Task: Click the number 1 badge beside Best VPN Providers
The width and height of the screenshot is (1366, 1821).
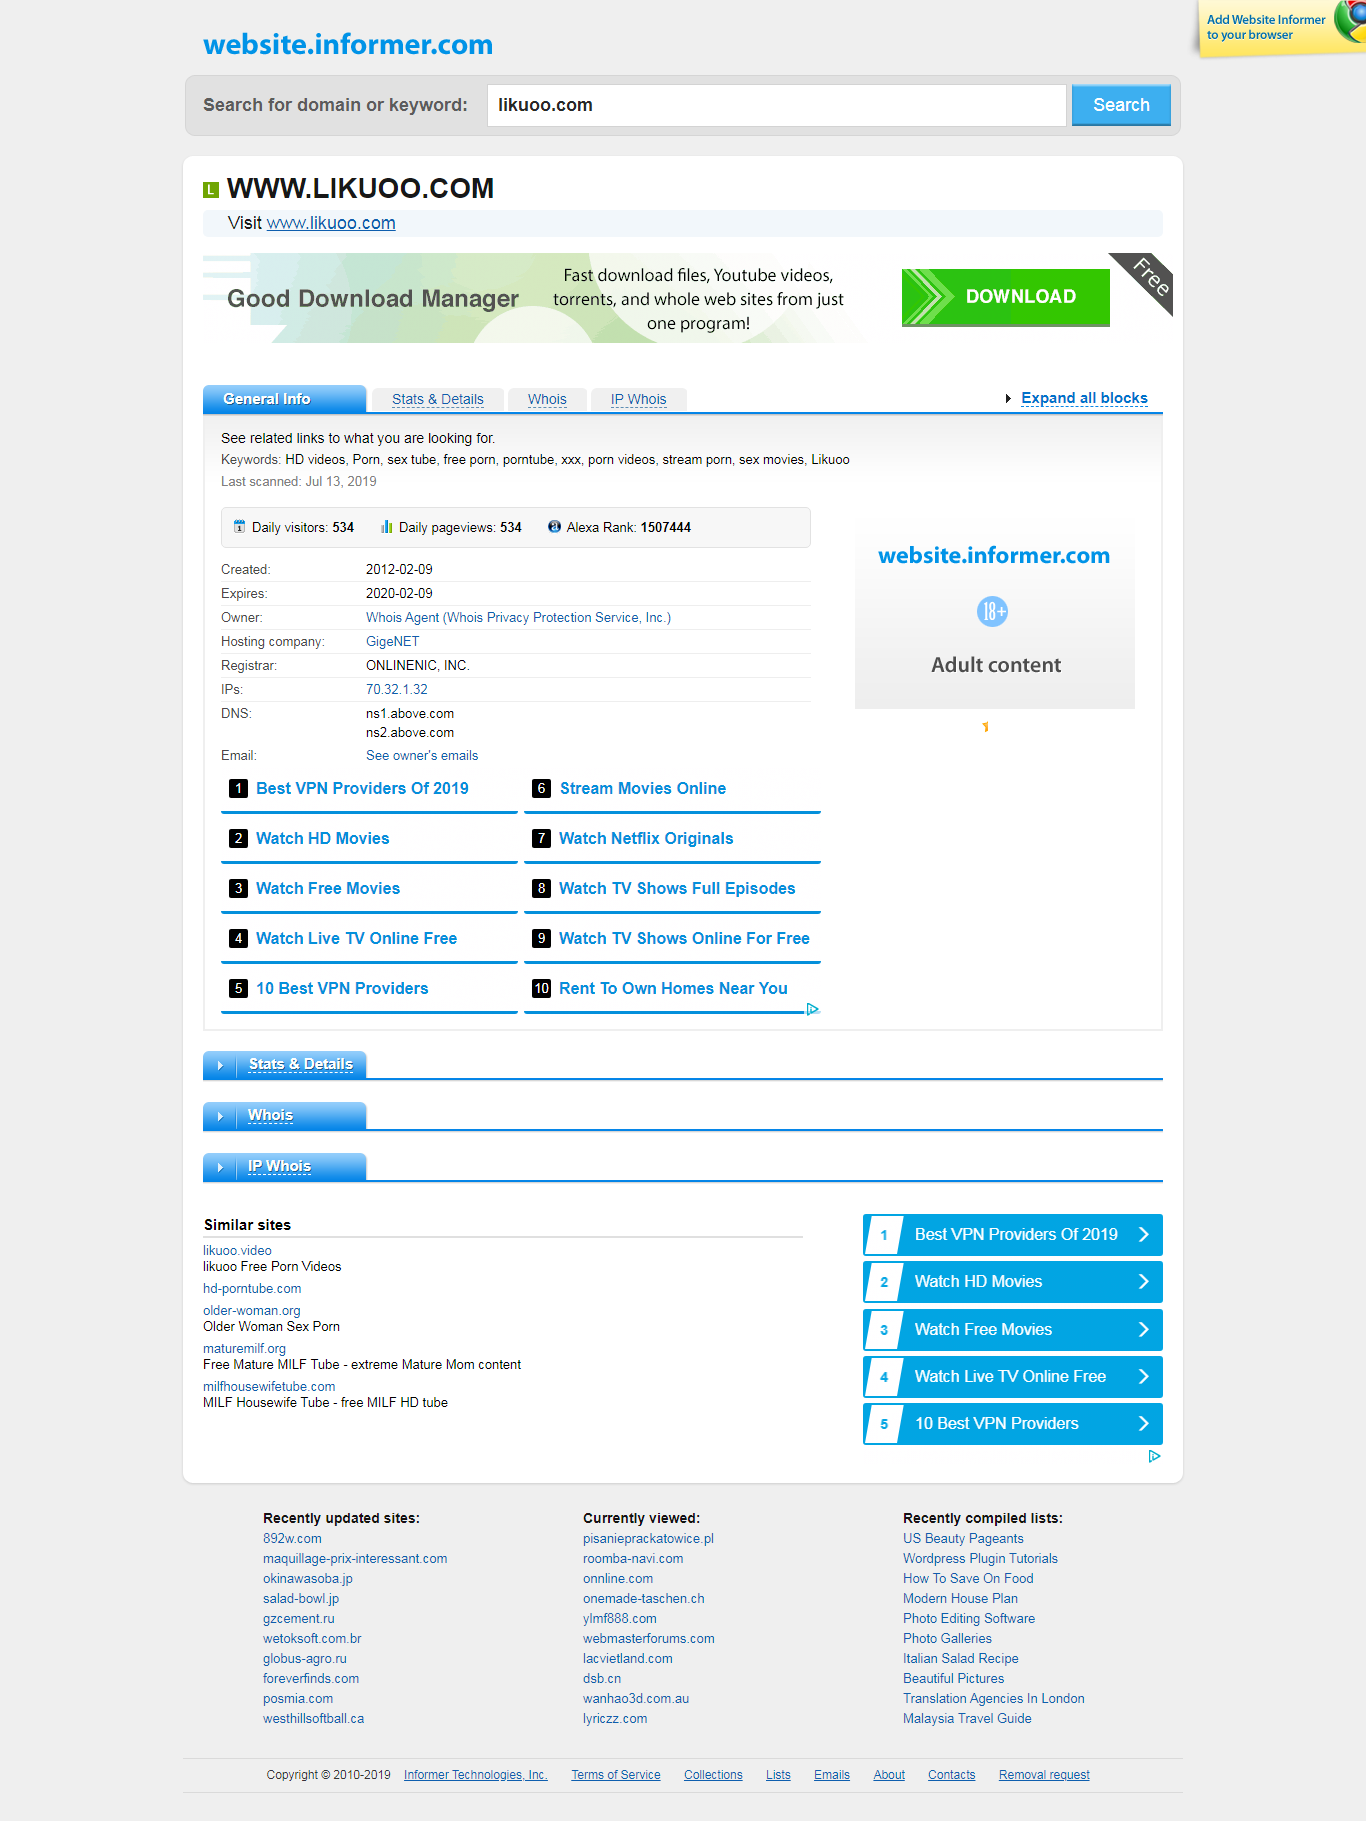Action: 238,788
